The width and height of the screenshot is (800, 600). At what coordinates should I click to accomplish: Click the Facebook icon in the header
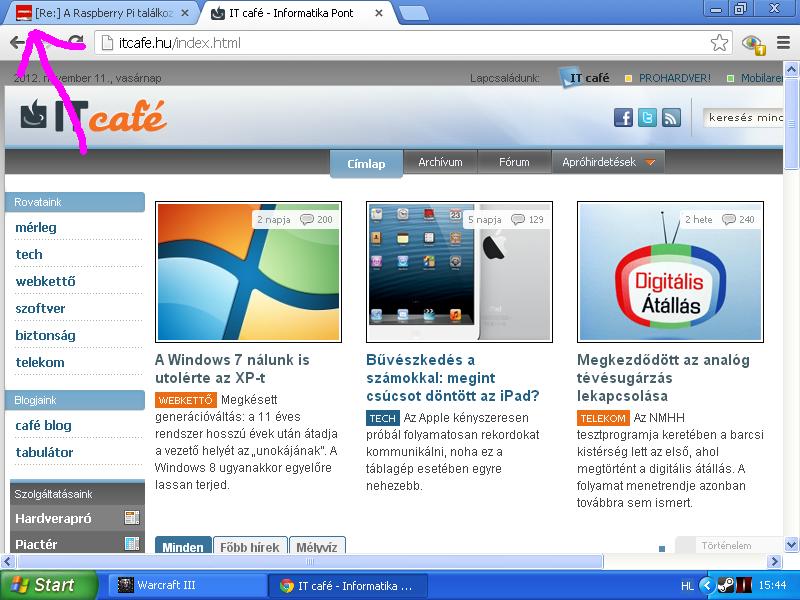tap(623, 118)
